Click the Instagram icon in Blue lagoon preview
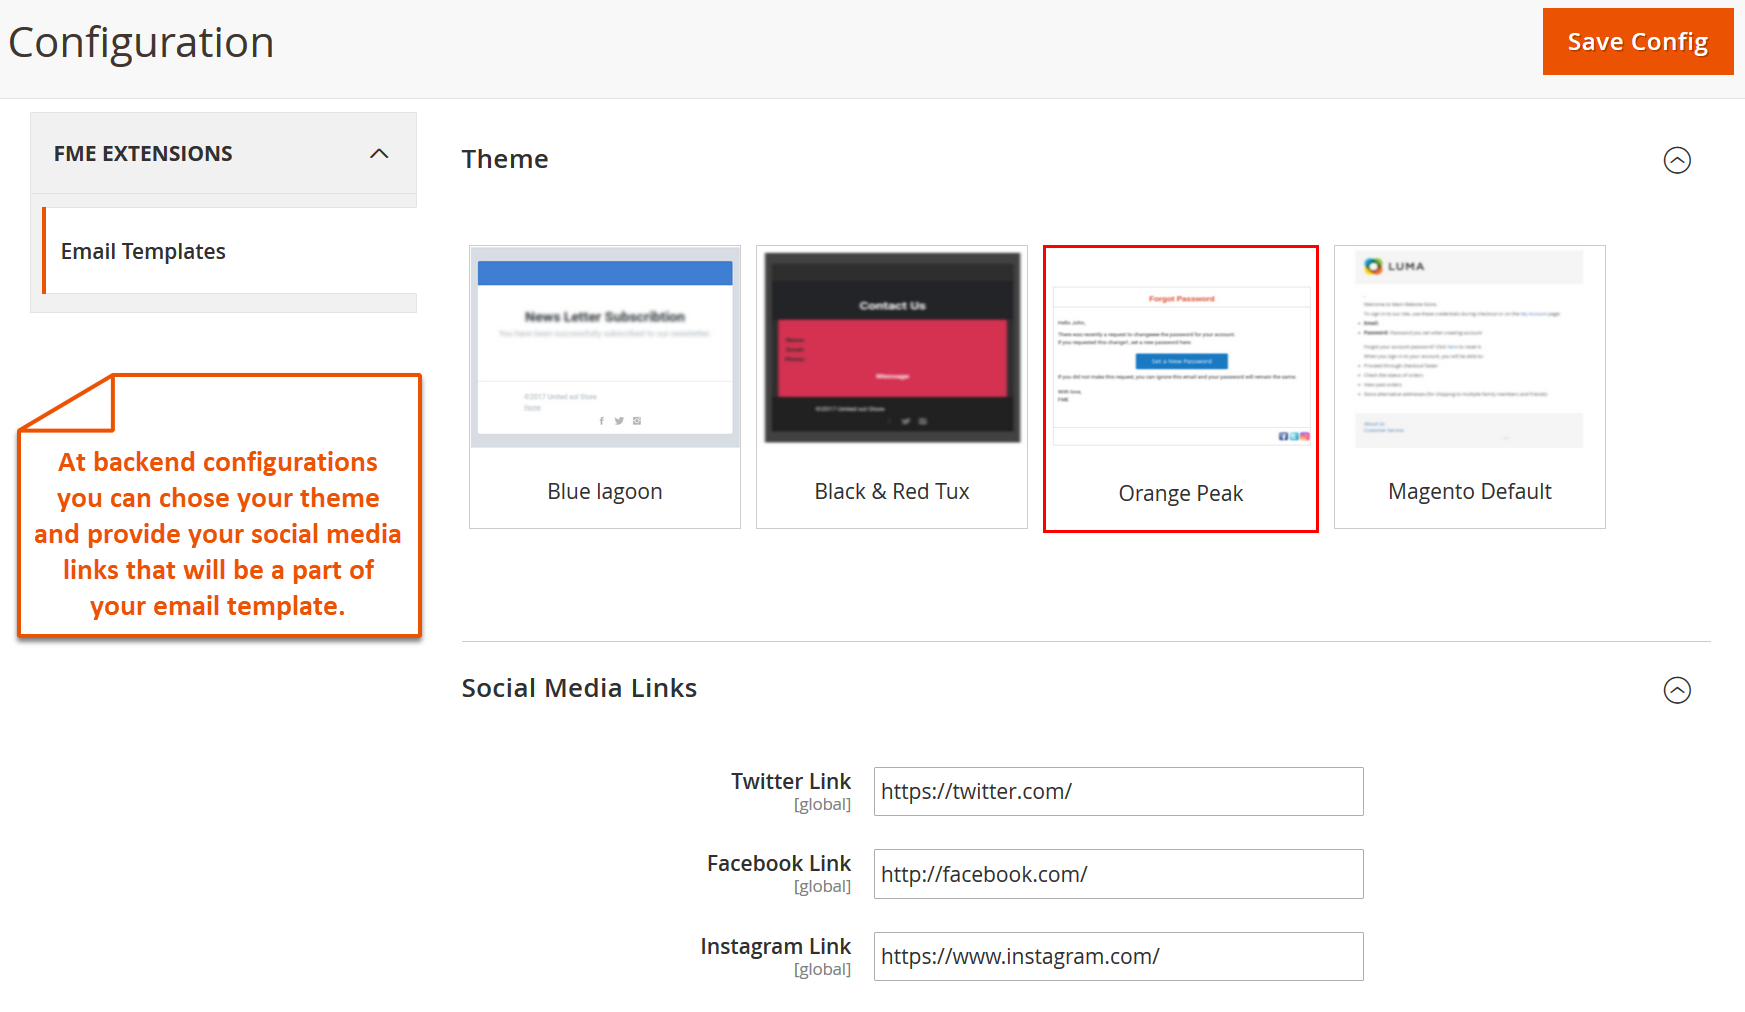This screenshot has width=1745, height=1012. [637, 421]
